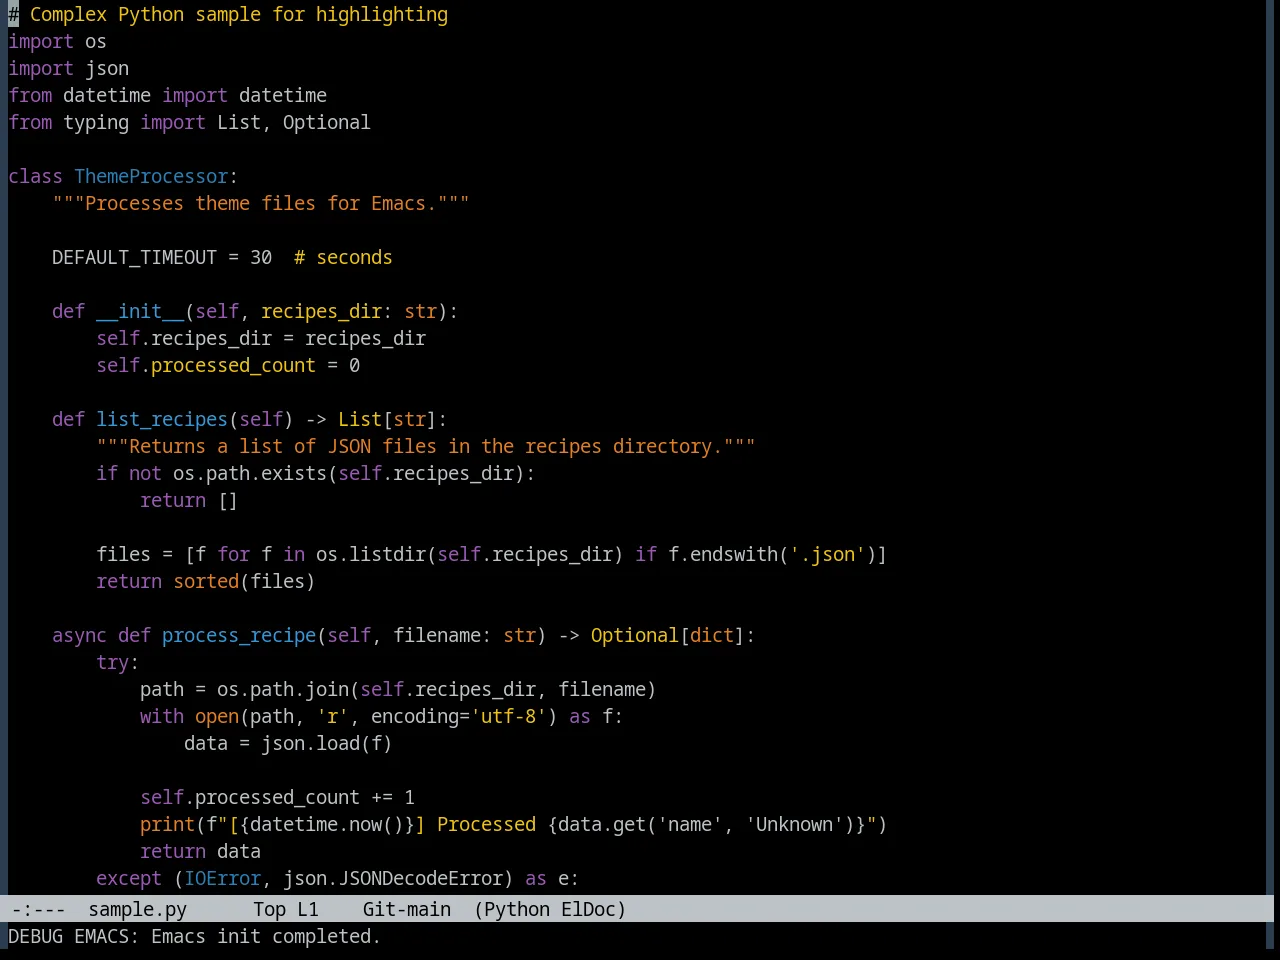This screenshot has height=960, width=1280.
Task: Click 'f.endswith' call
Action: 723,554
